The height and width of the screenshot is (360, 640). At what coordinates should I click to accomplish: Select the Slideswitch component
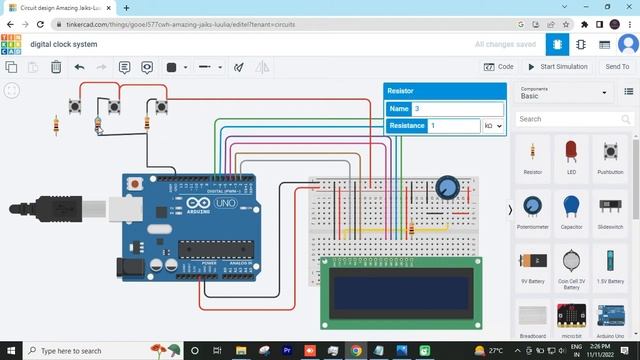pyautogui.click(x=610, y=213)
